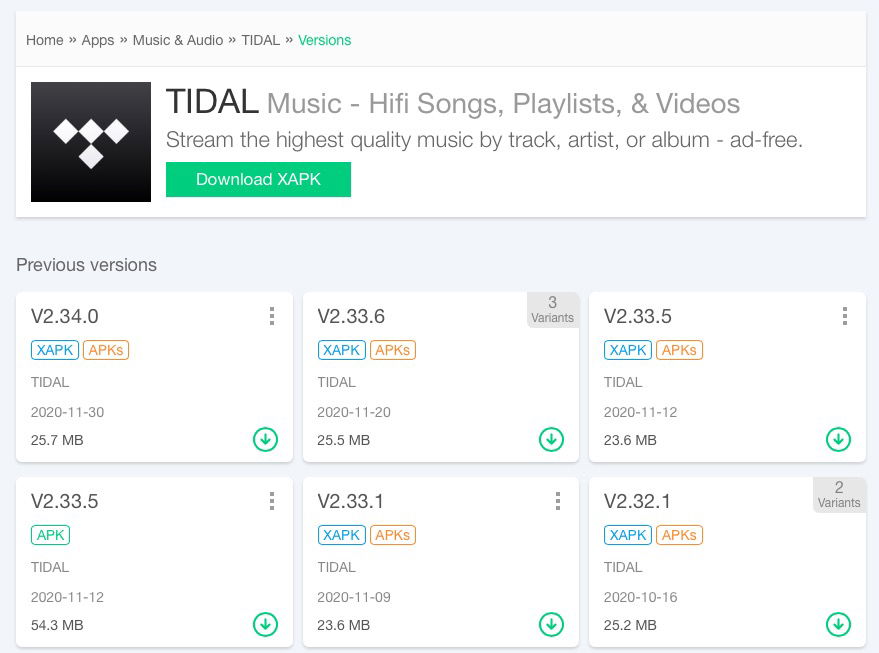Click the 2020-10-16 release date
The image size is (879, 653).
pyautogui.click(x=640, y=598)
